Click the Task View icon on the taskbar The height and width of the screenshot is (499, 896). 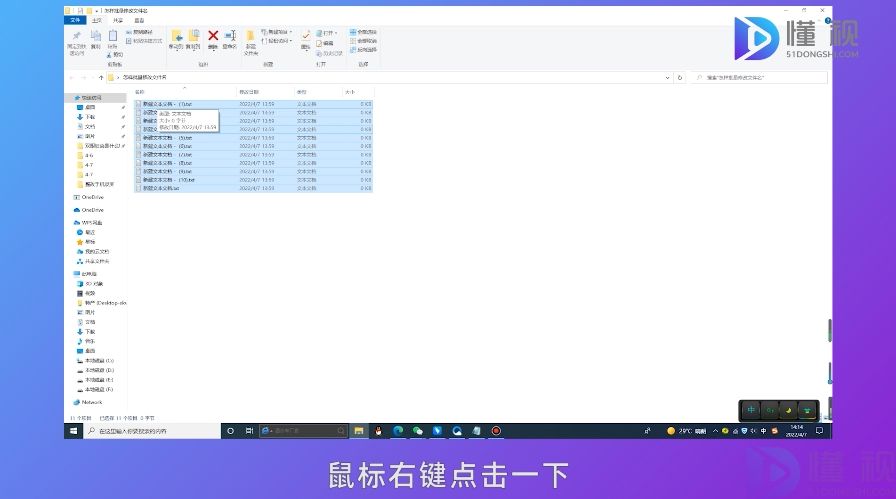pyautogui.click(x=249, y=431)
